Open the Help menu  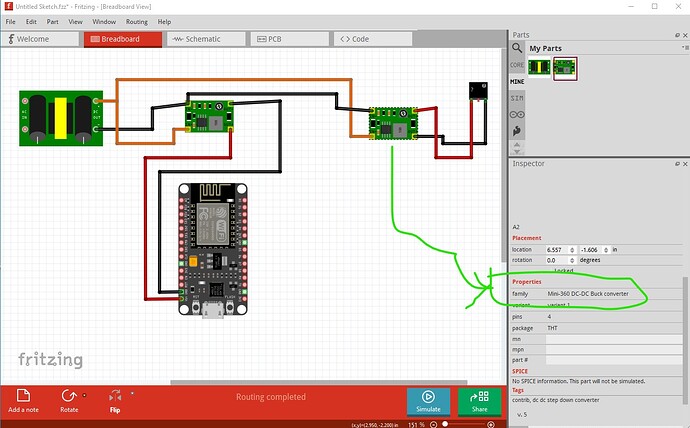click(x=164, y=22)
